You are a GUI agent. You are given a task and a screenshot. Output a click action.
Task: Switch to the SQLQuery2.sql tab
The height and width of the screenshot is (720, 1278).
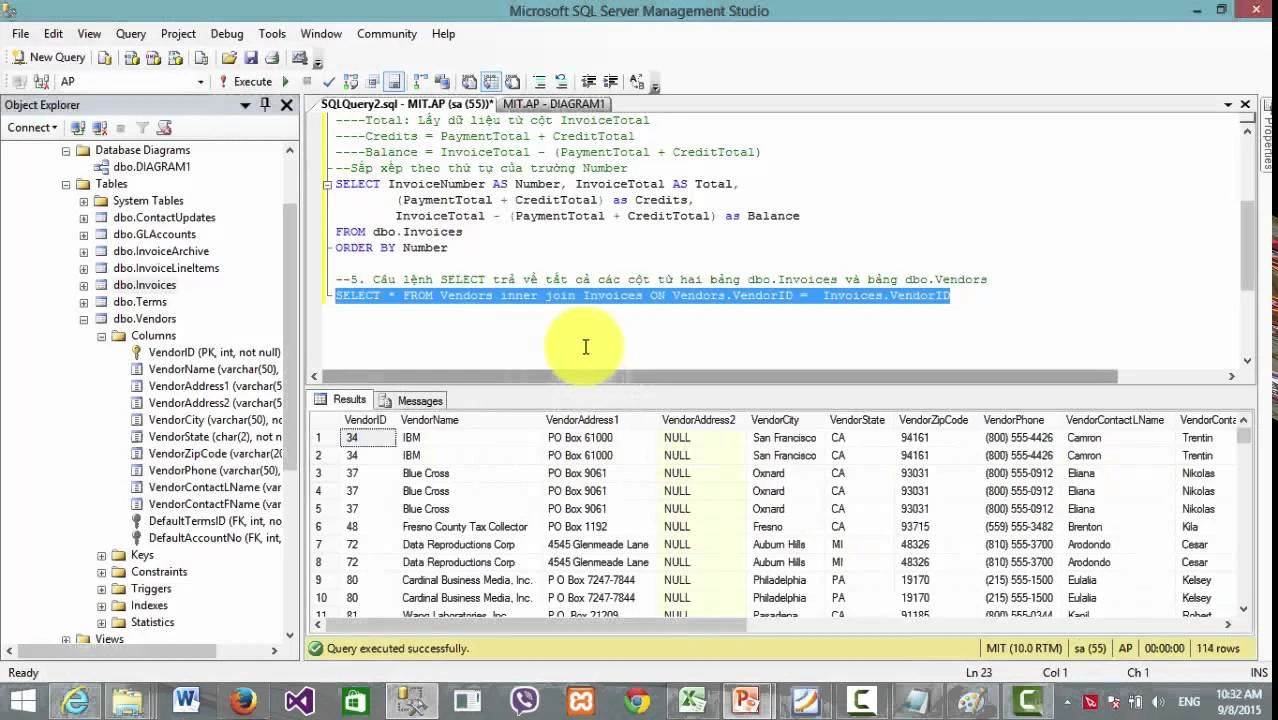click(x=405, y=104)
